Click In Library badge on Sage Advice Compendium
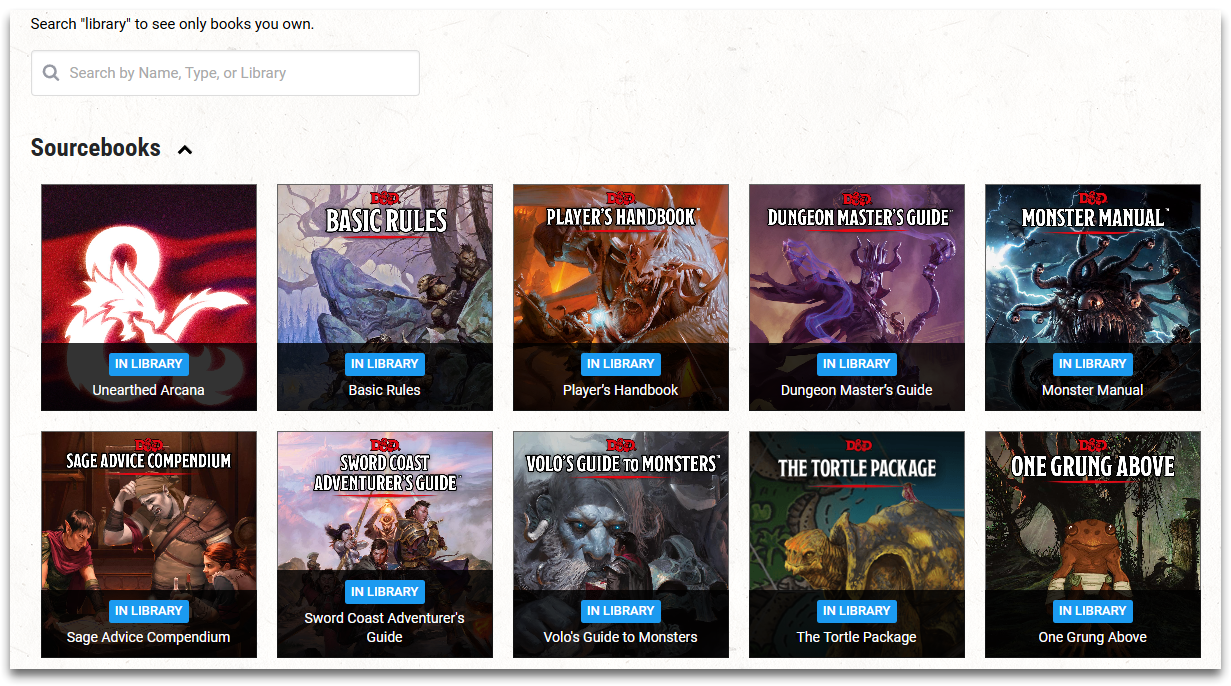The height and width of the screenshot is (686, 1231). [149, 611]
